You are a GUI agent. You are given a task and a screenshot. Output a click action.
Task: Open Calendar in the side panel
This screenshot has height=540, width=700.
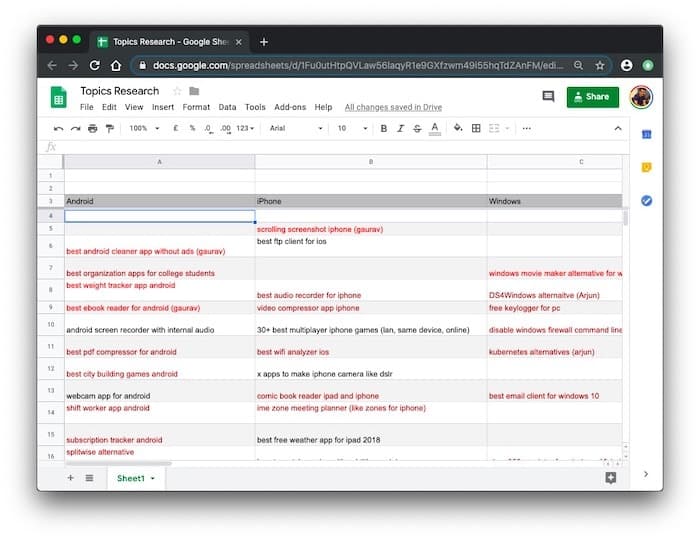pos(646,134)
